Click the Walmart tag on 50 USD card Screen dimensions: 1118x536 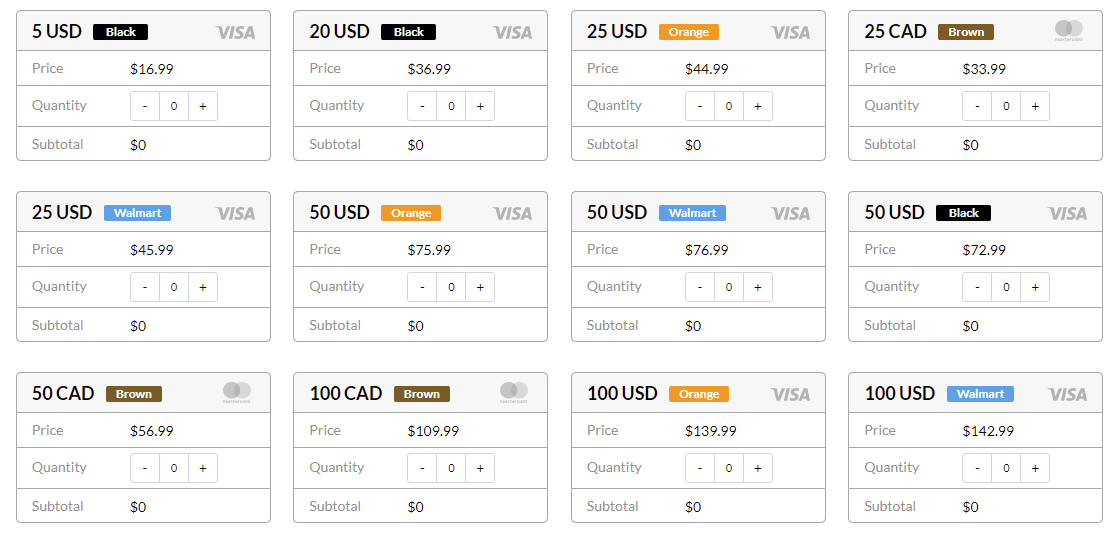[x=692, y=213]
